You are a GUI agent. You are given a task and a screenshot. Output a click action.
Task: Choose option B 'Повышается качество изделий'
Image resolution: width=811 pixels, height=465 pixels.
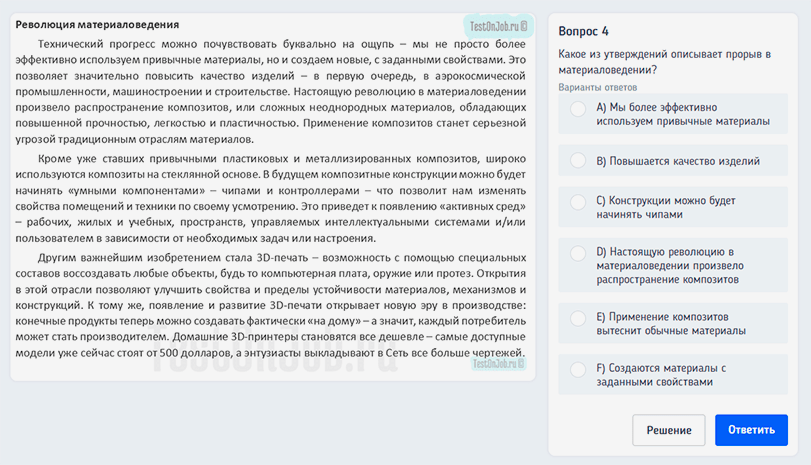[x=578, y=160]
